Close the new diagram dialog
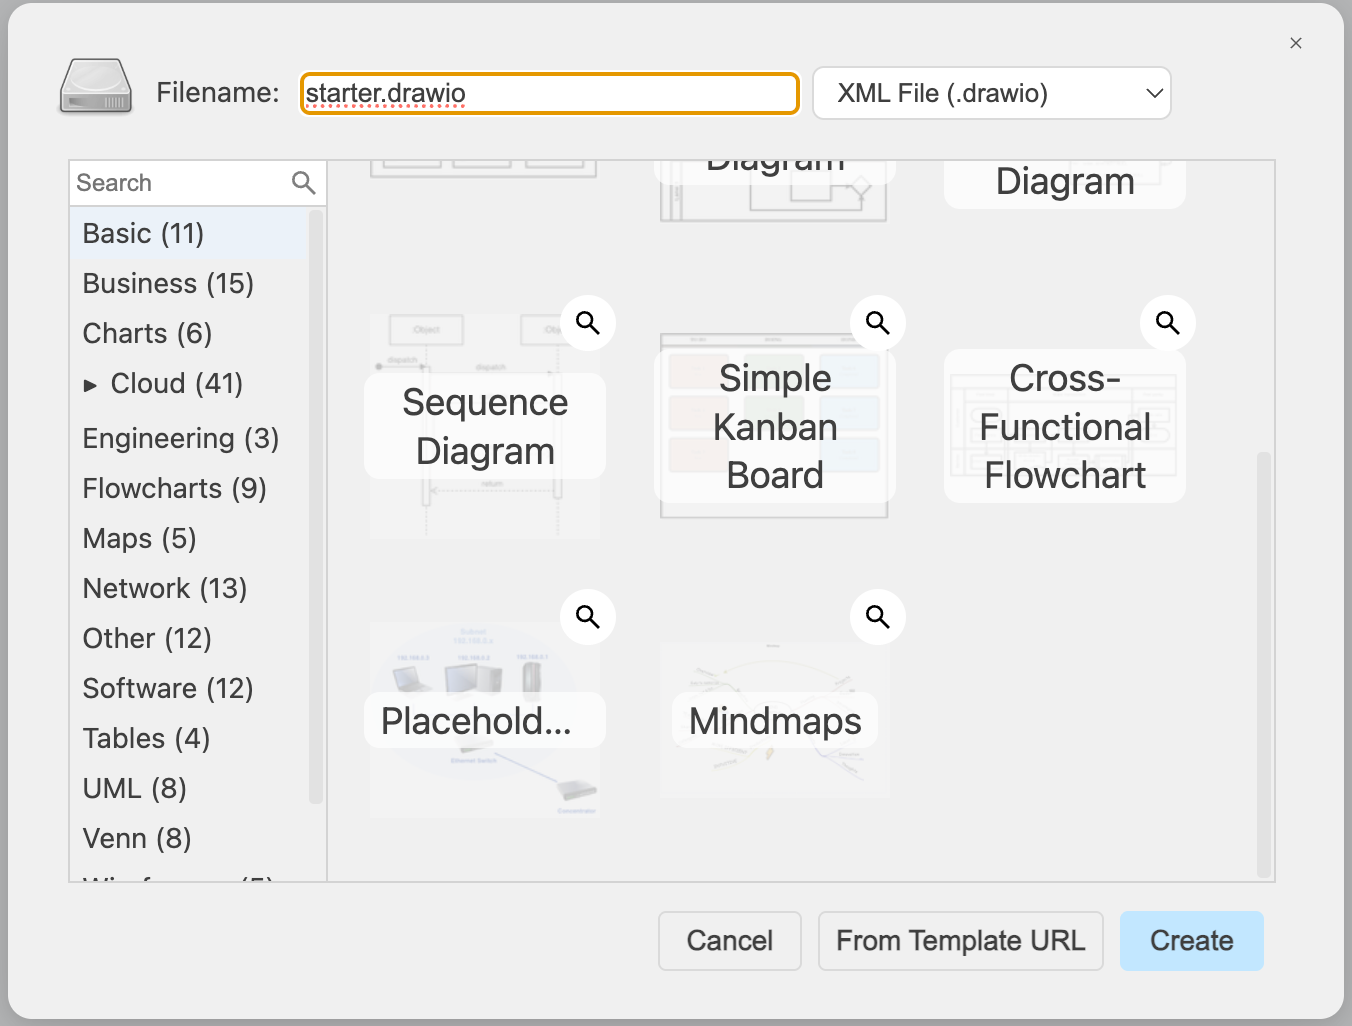1352x1026 pixels. coord(1296,43)
